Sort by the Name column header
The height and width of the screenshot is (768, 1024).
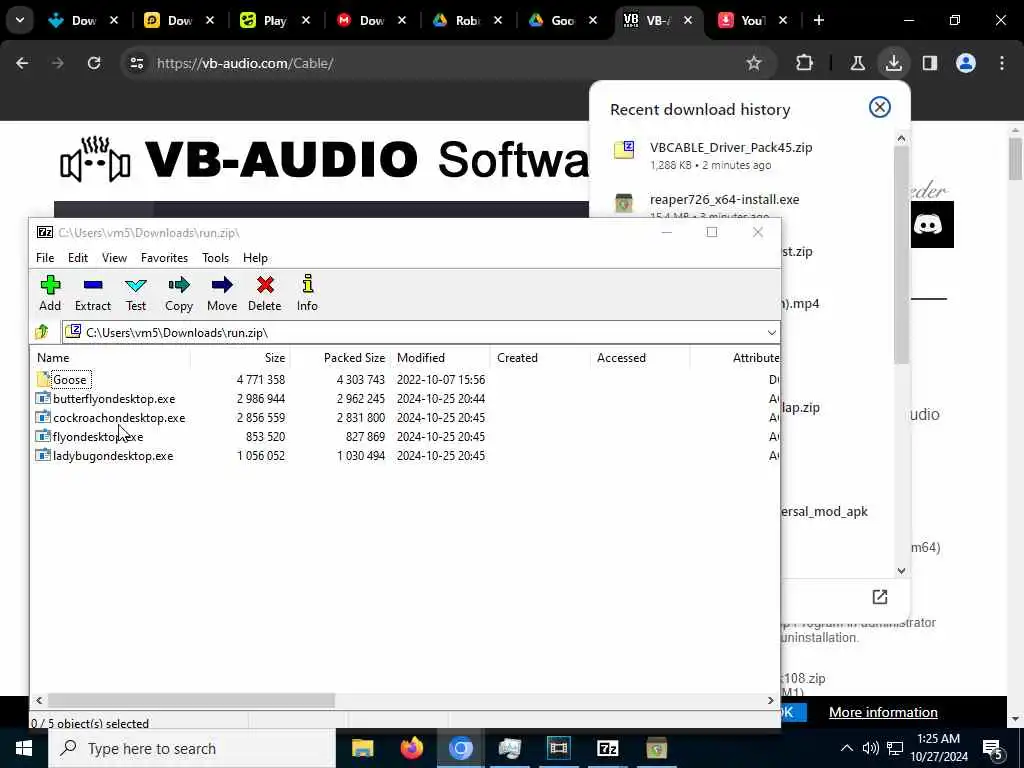pyautogui.click(x=110, y=358)
